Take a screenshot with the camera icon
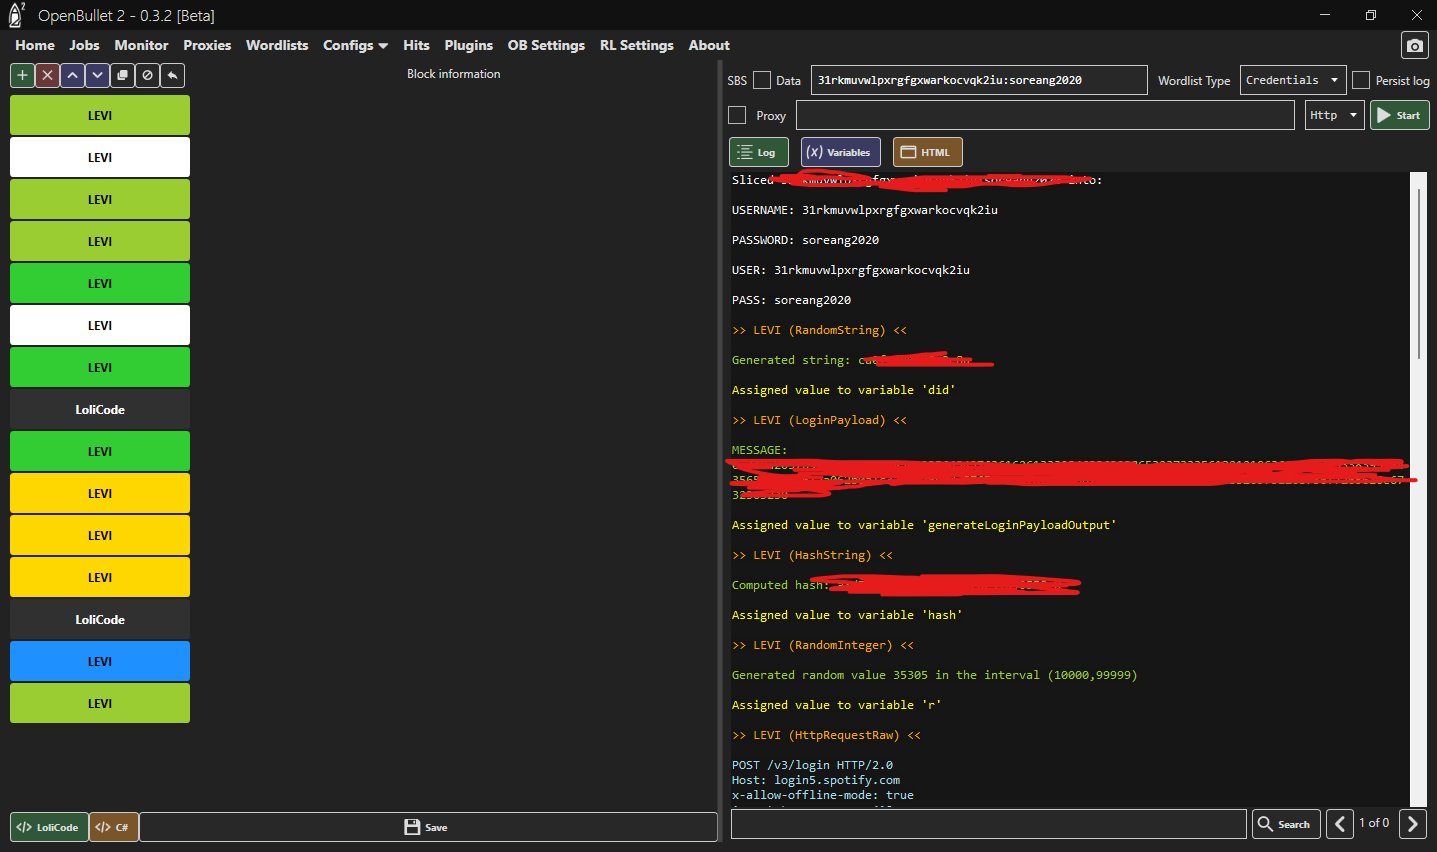This screenshot has height=852, width=1437. (x=1414, y=46)
